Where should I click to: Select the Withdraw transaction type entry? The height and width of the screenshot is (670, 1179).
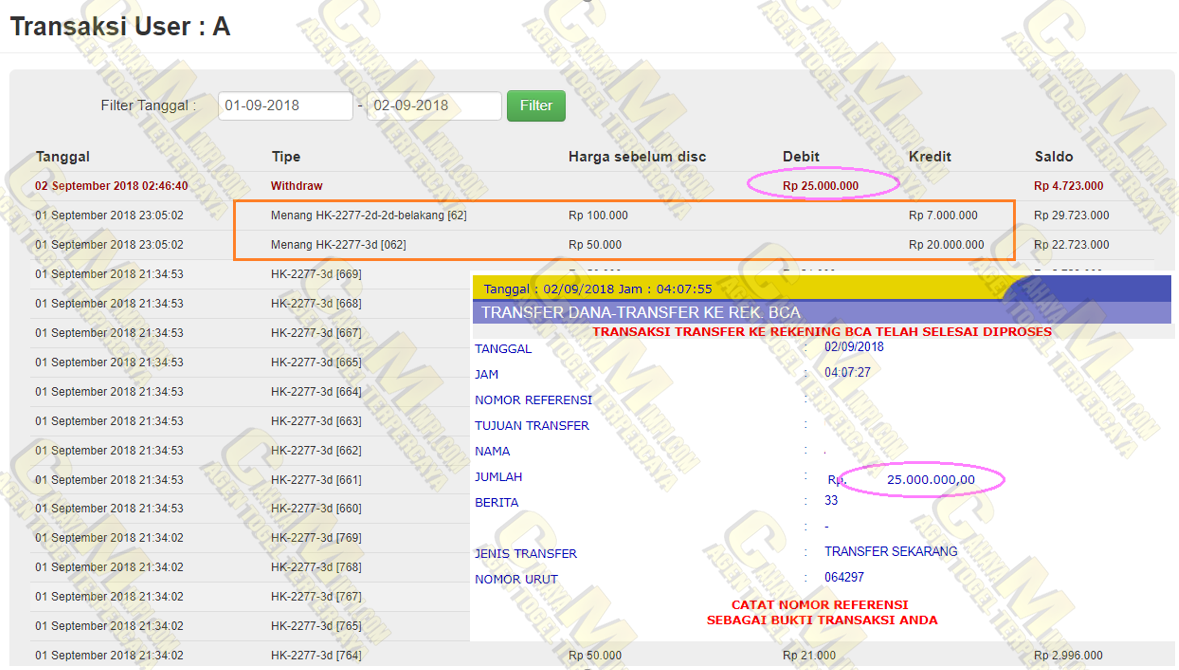[297, 186]
